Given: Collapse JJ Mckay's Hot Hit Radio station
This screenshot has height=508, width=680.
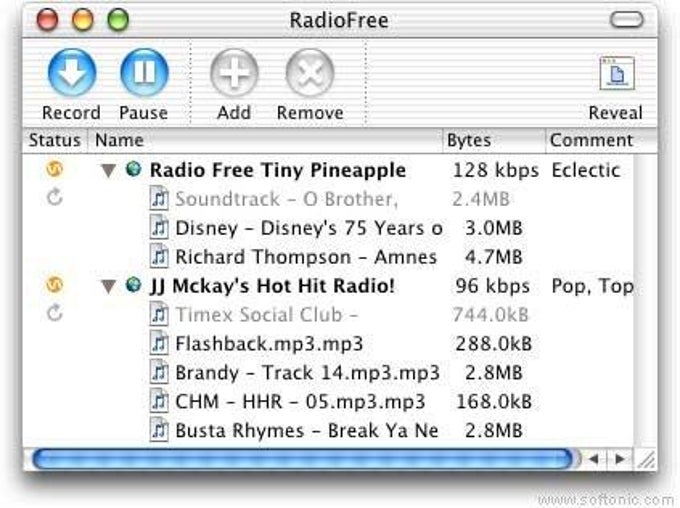Looking at the screenshot, I should (108, 286).
